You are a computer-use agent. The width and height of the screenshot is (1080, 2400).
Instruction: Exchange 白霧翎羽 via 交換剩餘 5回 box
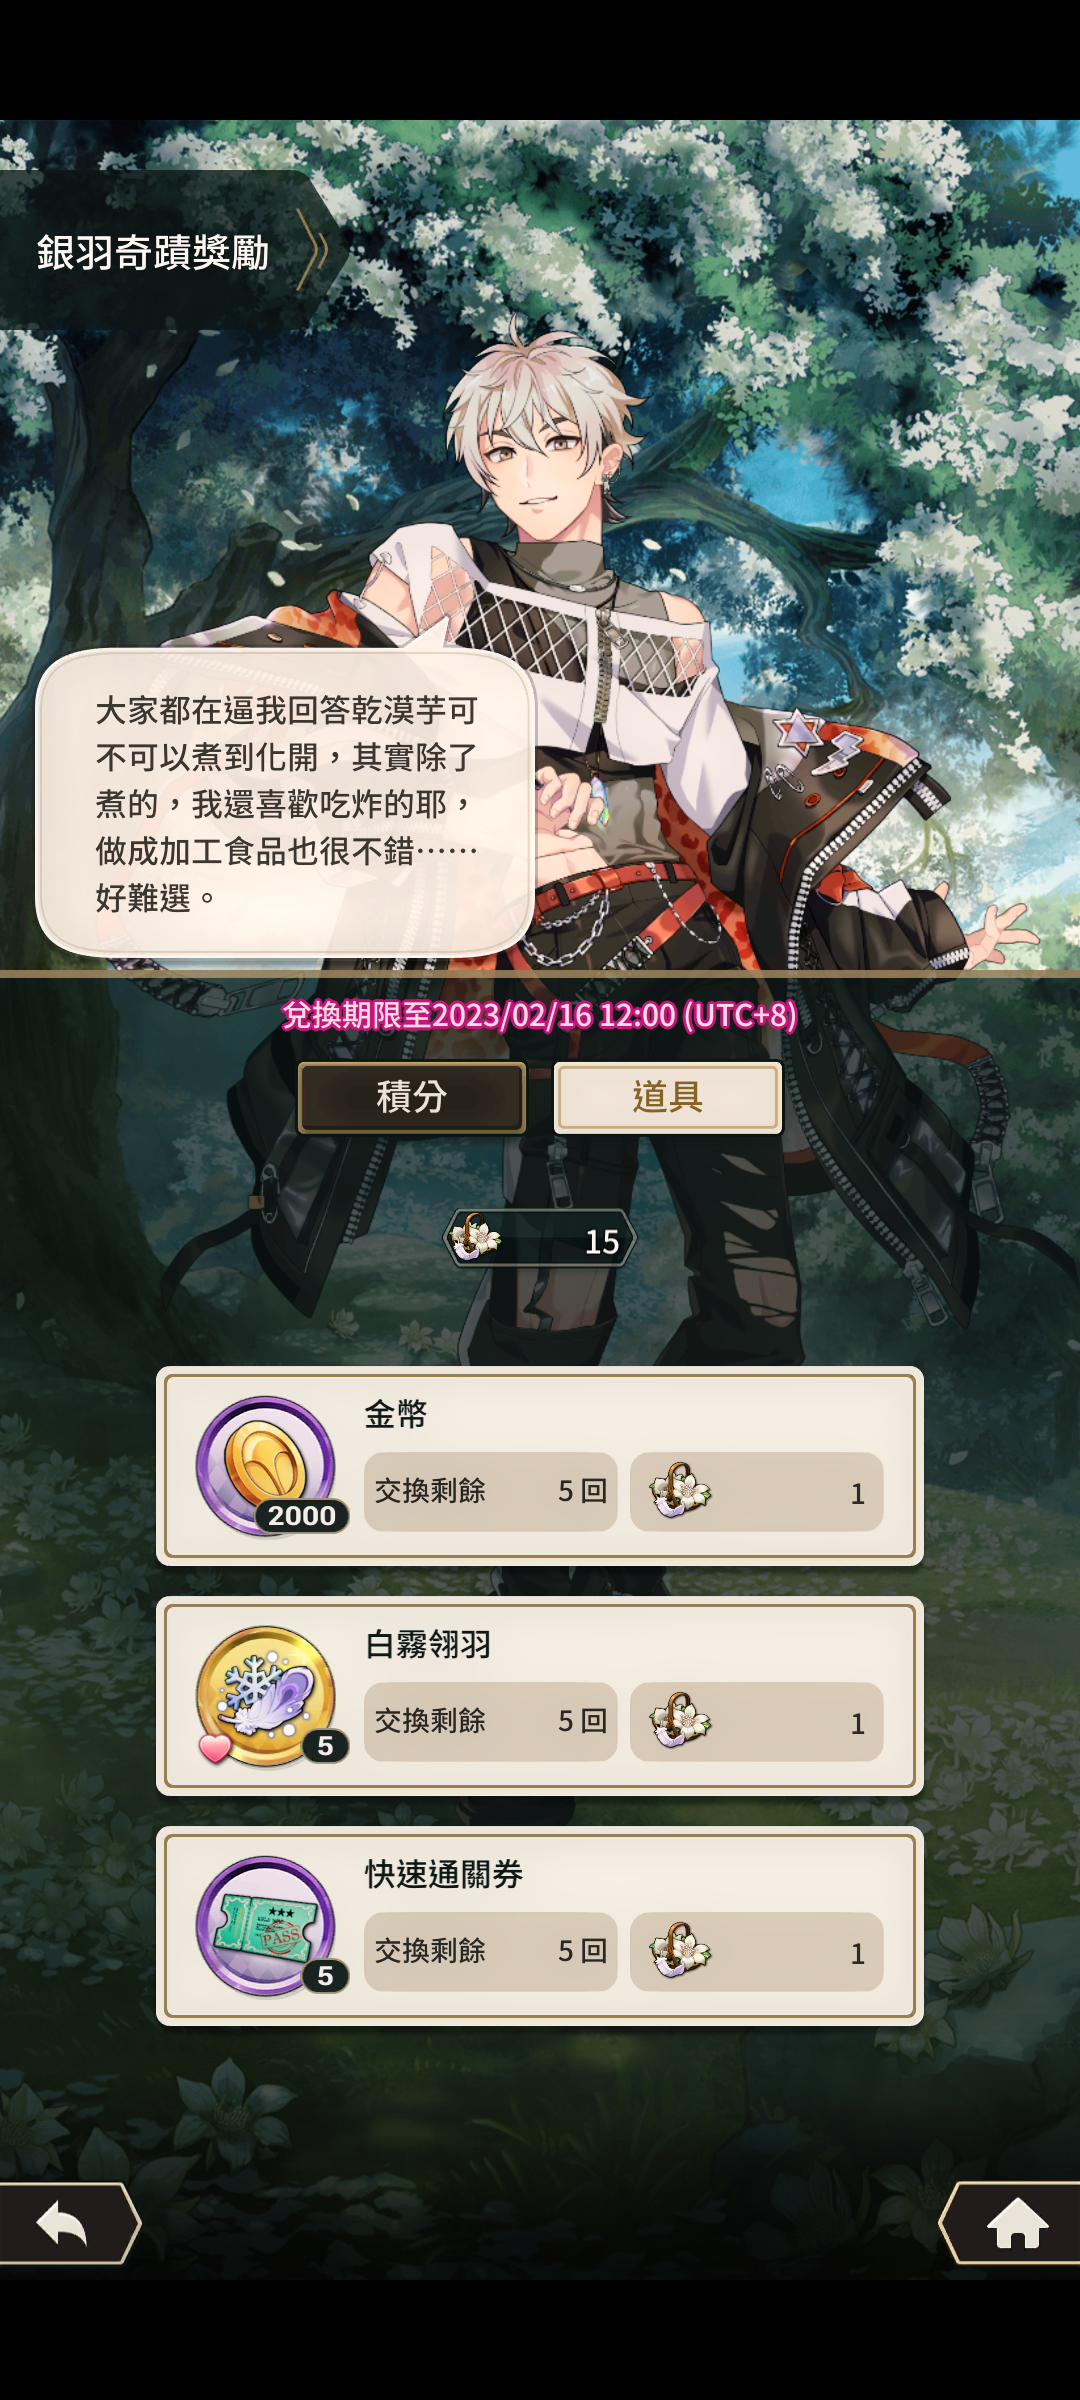pyautogui.click(x=491, y=1721)
